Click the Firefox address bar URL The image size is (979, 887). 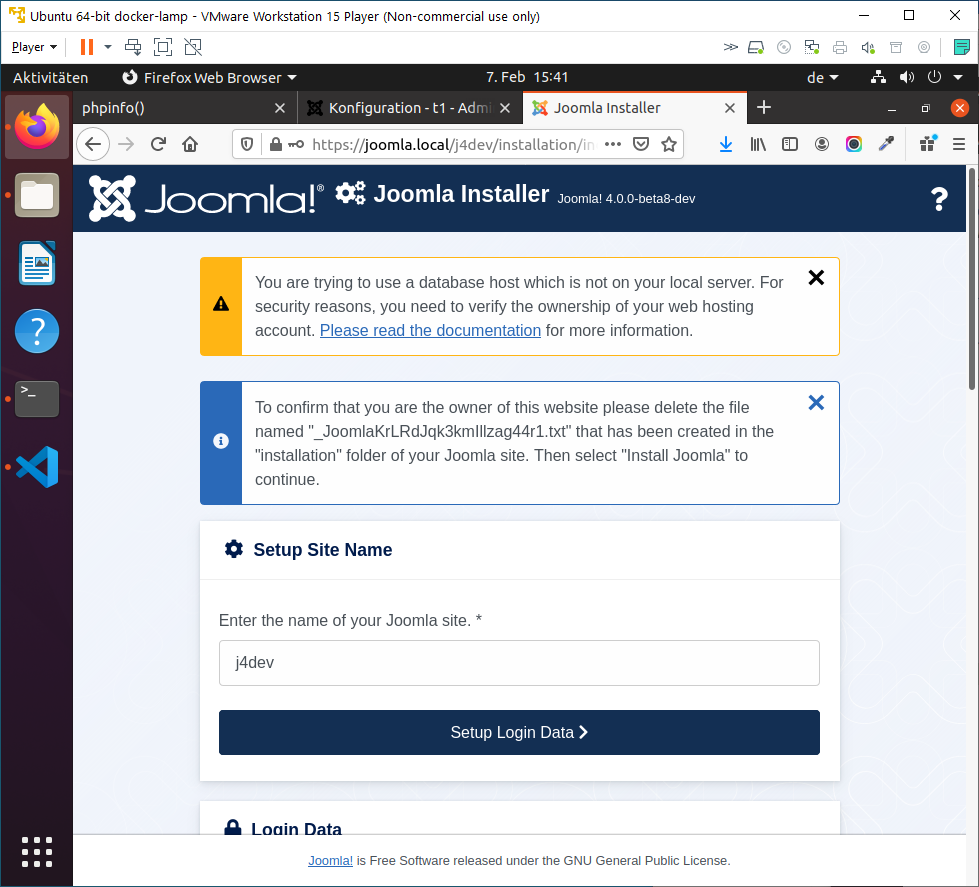click(453, 145)
